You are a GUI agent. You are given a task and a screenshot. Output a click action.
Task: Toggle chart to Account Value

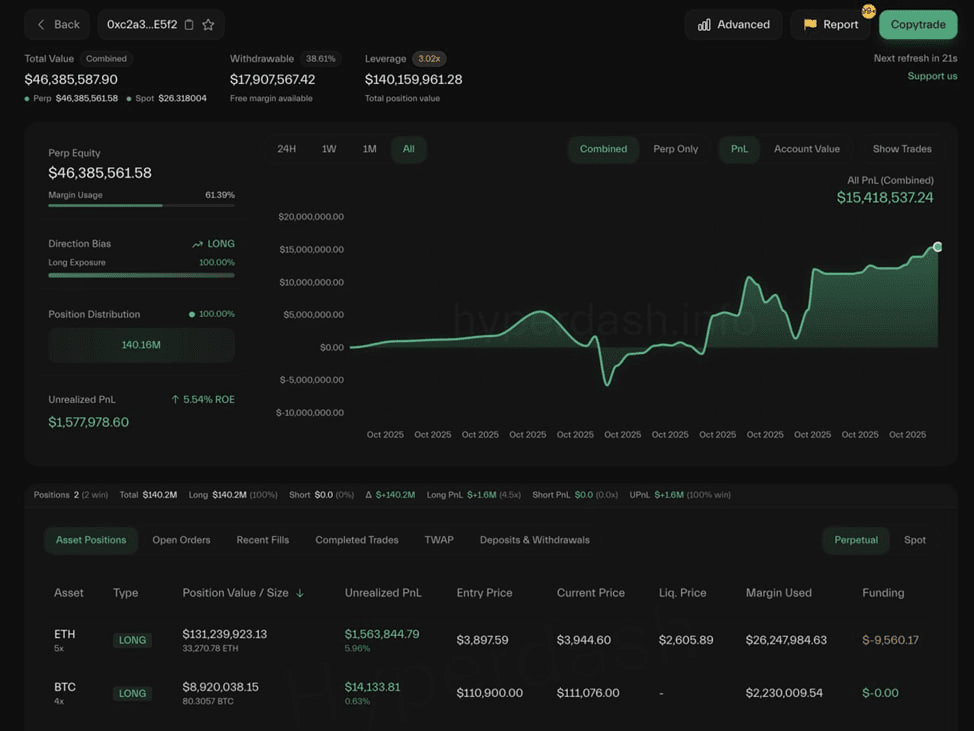click(x=806, y=149)
